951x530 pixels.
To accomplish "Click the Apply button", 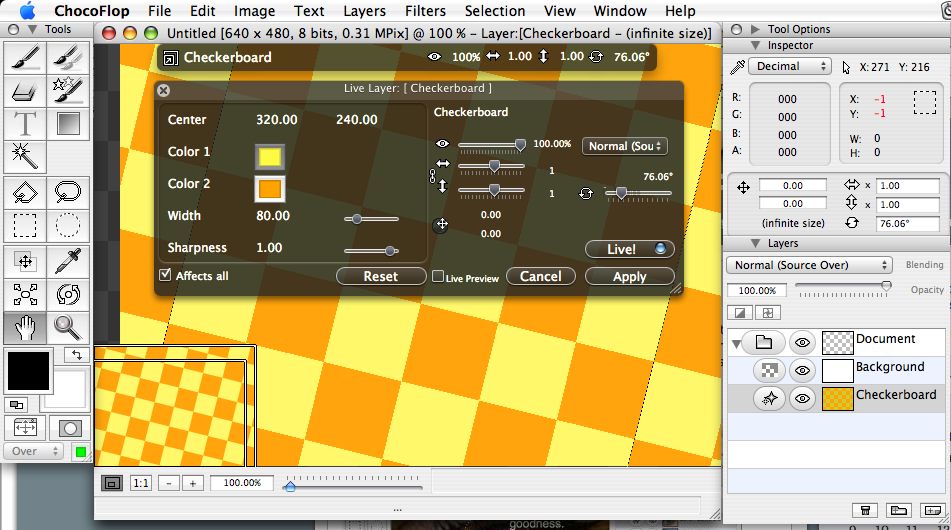I will click(x=629, y=277).
